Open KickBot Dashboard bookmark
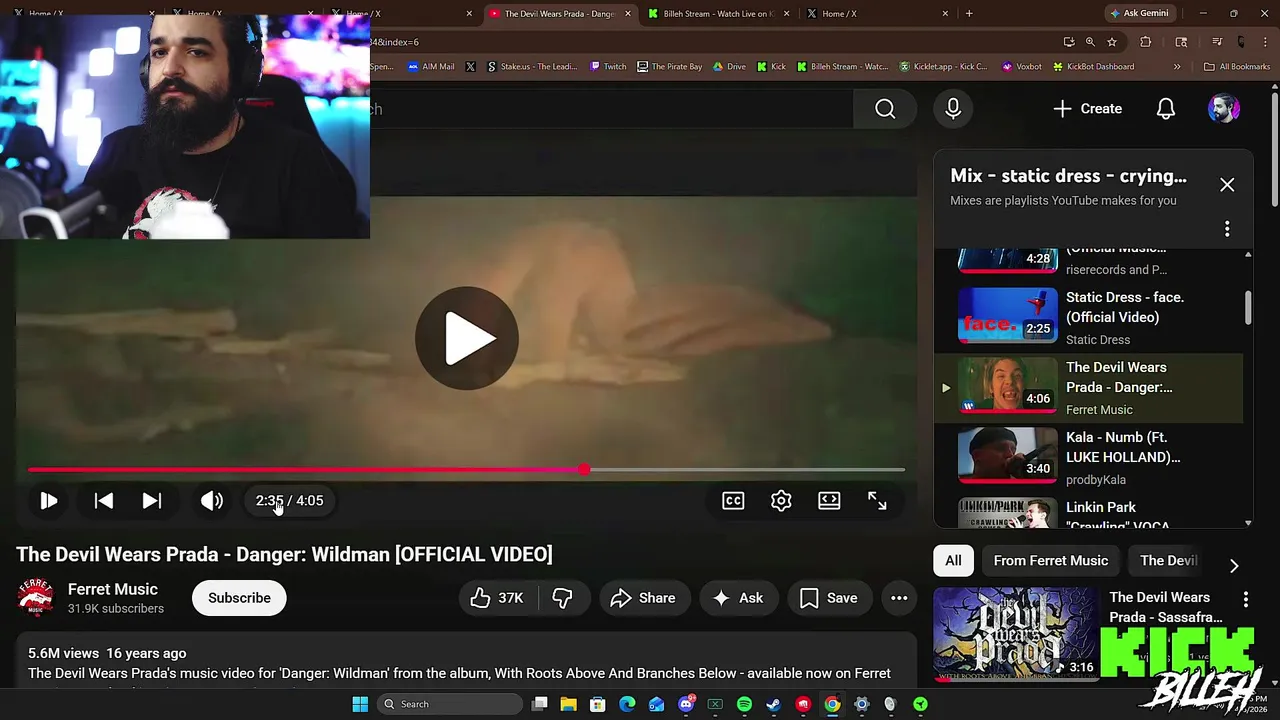Image resolution: width=1280 pixels, height=720 pixels. point(1092,67)
